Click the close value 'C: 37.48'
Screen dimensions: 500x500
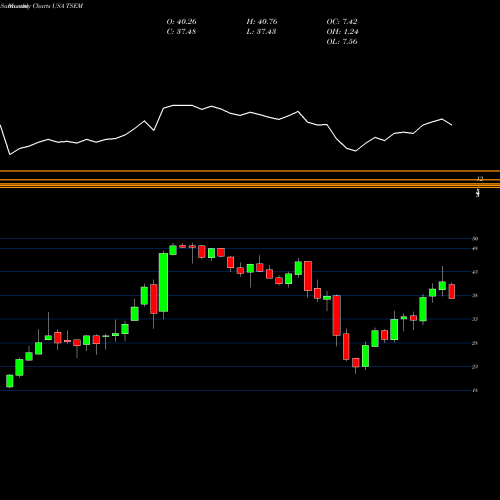pos(181,32)
